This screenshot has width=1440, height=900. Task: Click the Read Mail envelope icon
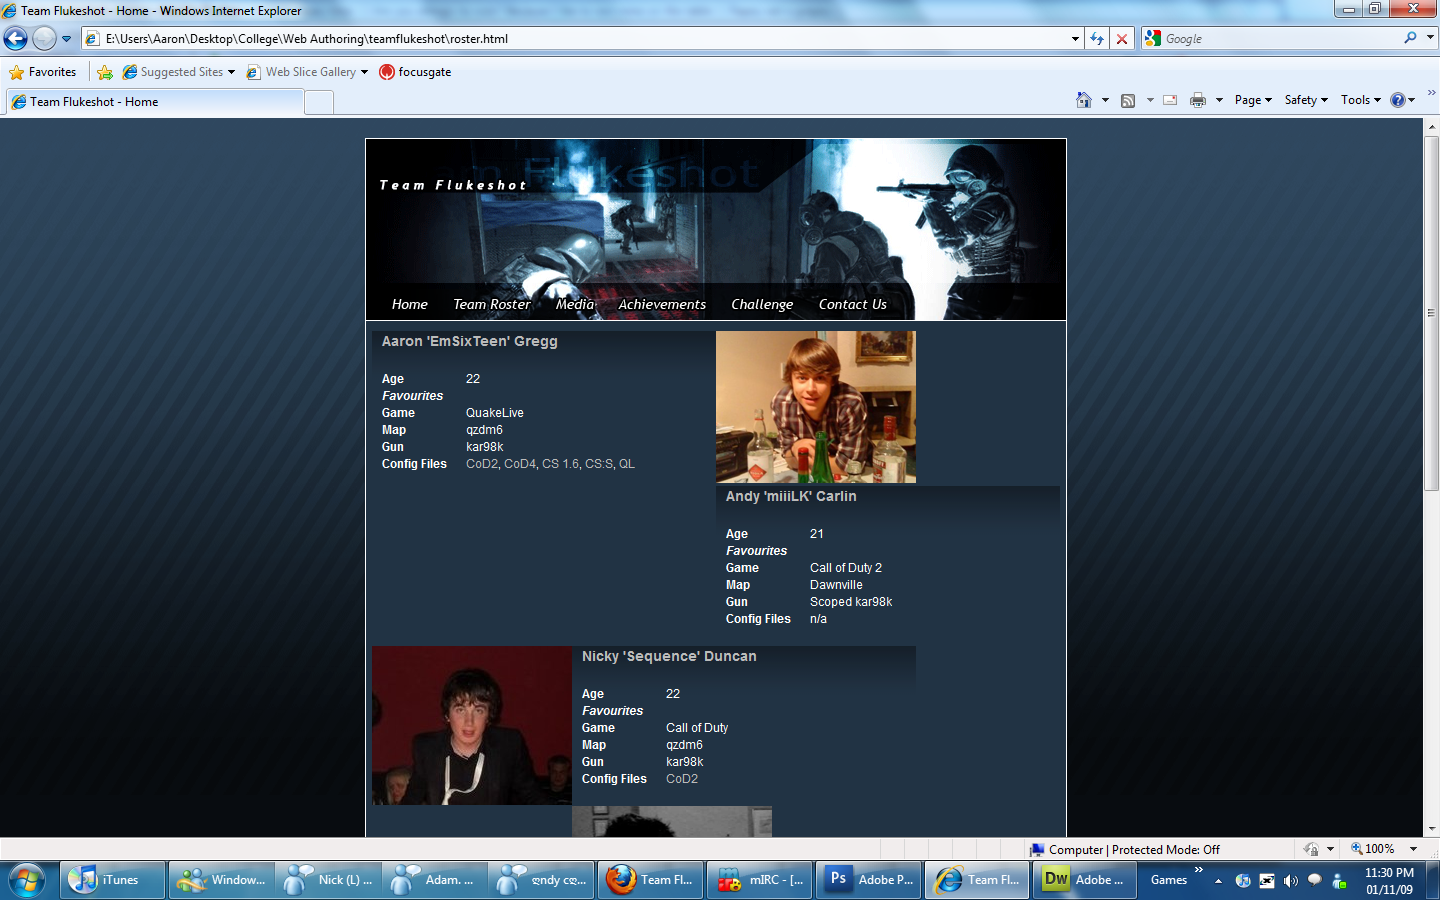(x=1170, y=100)
